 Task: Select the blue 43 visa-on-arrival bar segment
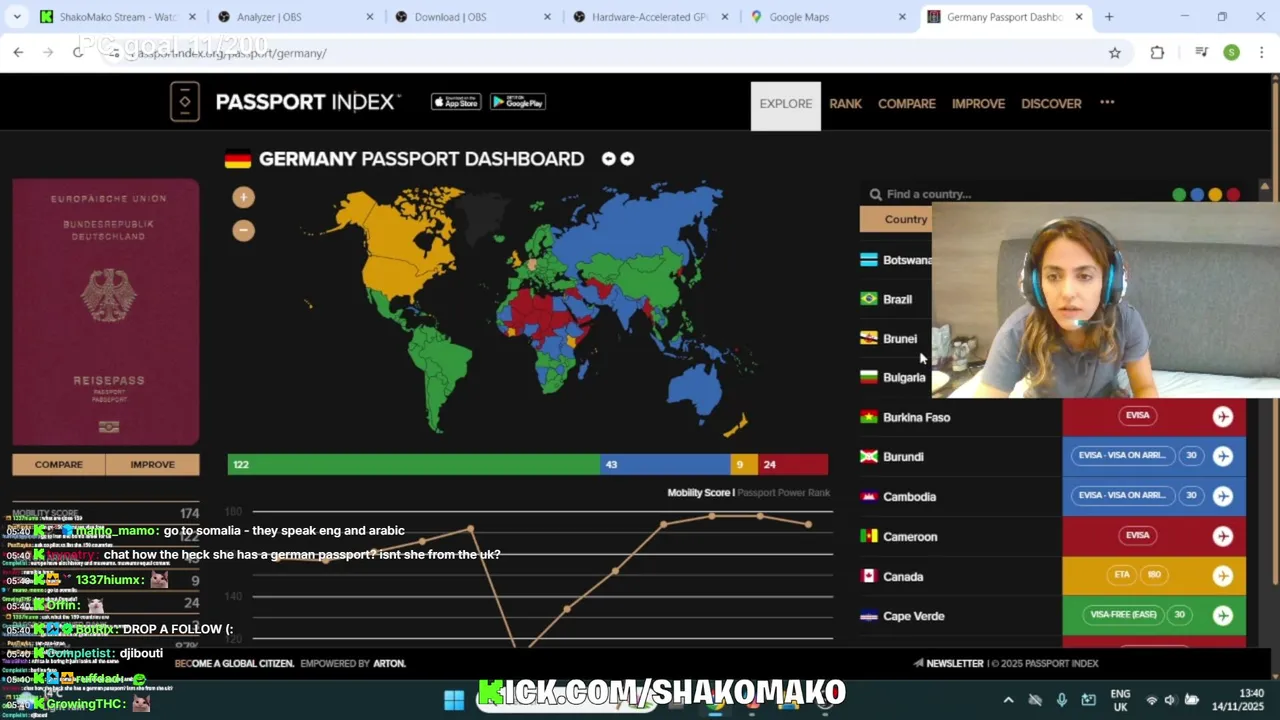click(x=665, y=464)
